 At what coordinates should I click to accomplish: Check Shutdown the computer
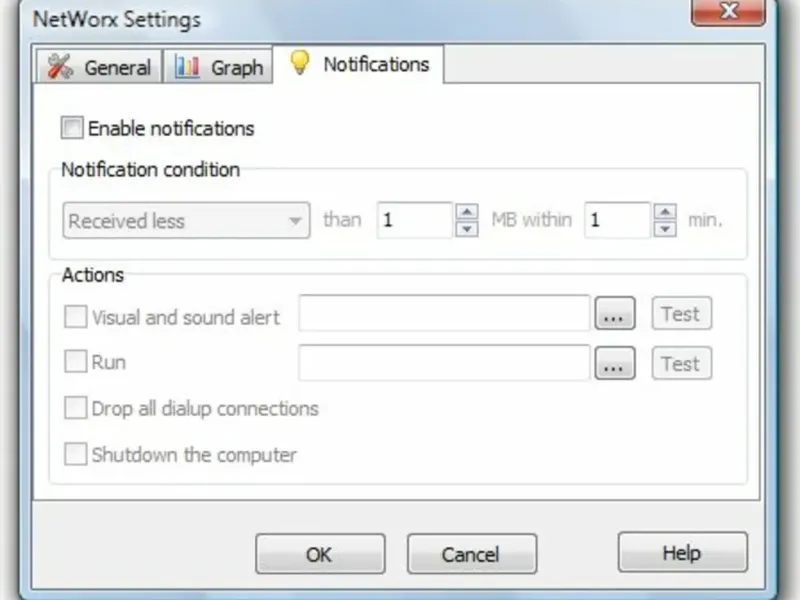coord(76,454)
